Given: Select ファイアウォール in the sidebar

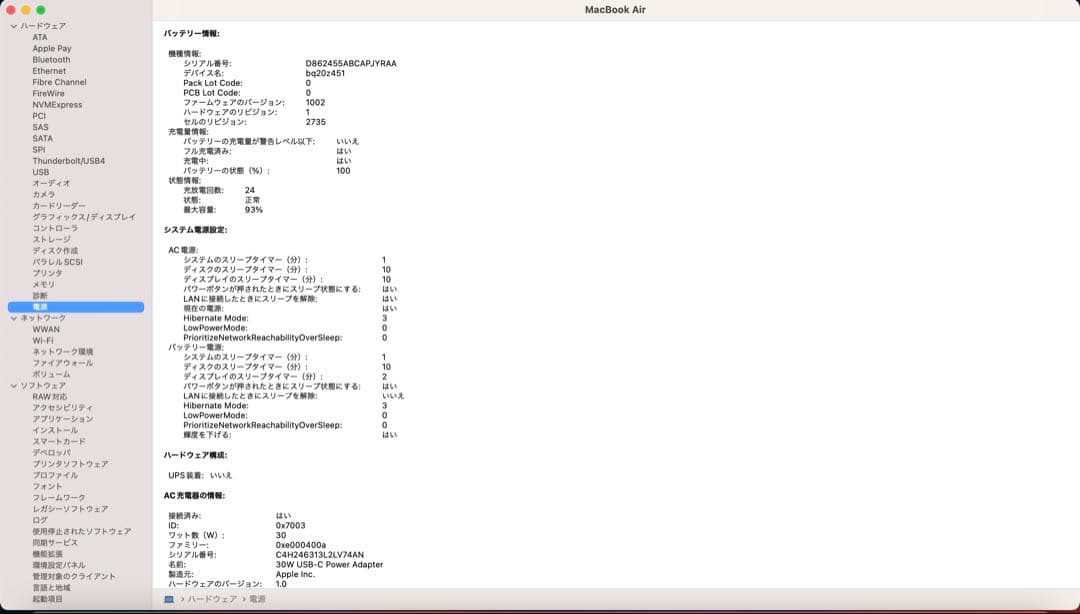Looking at the screenshot, I should pyautogui.click(x=62, y=363).
